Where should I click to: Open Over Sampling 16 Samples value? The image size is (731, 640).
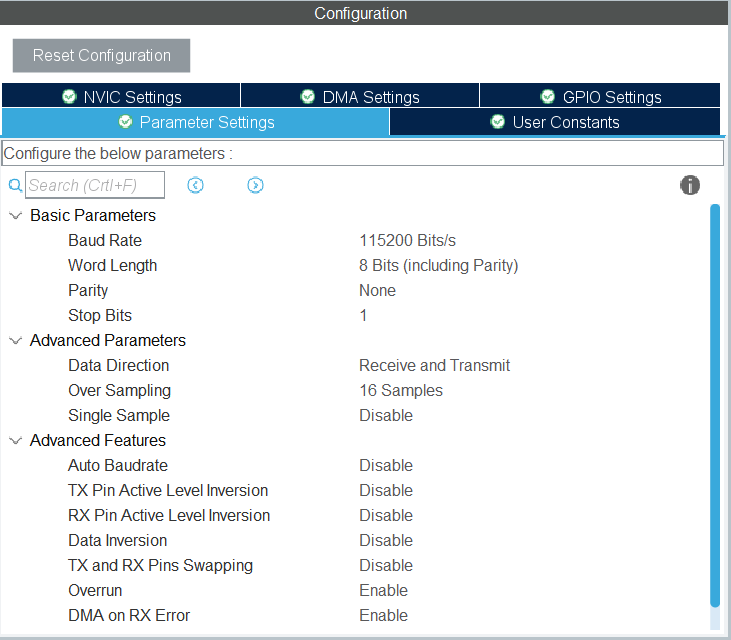401,391
